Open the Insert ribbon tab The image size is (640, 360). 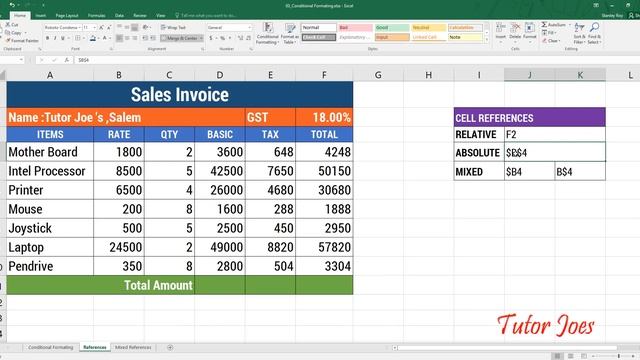click(x=40, y=16)
